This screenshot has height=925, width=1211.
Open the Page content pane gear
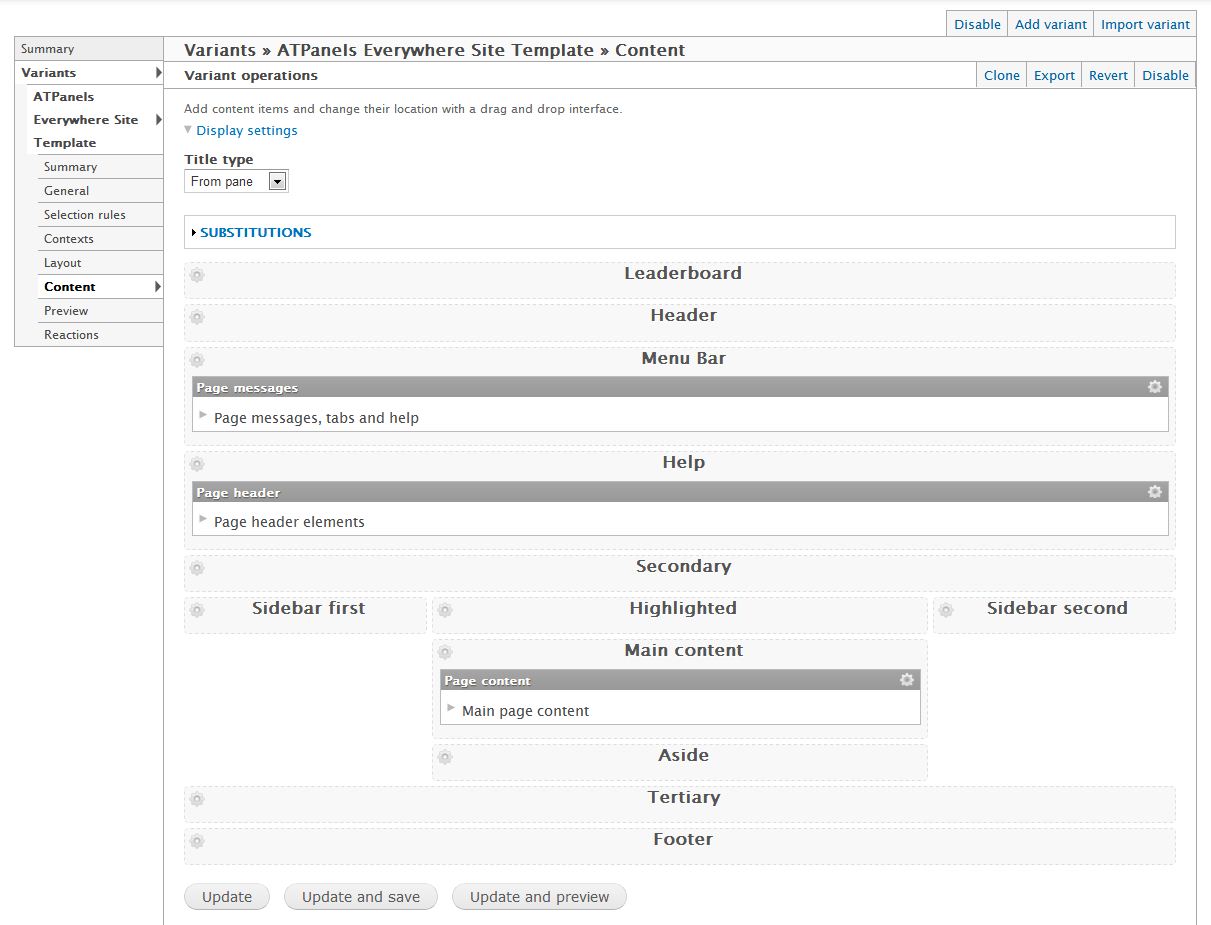907,679
